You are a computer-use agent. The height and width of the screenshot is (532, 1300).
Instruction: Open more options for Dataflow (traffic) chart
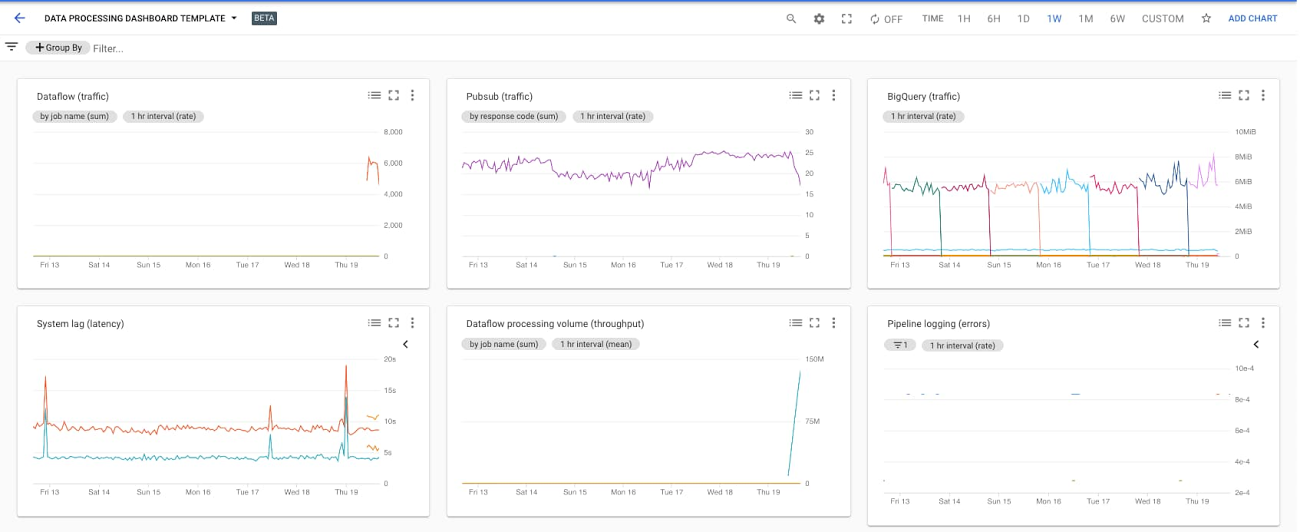click(x=412, y=96)
